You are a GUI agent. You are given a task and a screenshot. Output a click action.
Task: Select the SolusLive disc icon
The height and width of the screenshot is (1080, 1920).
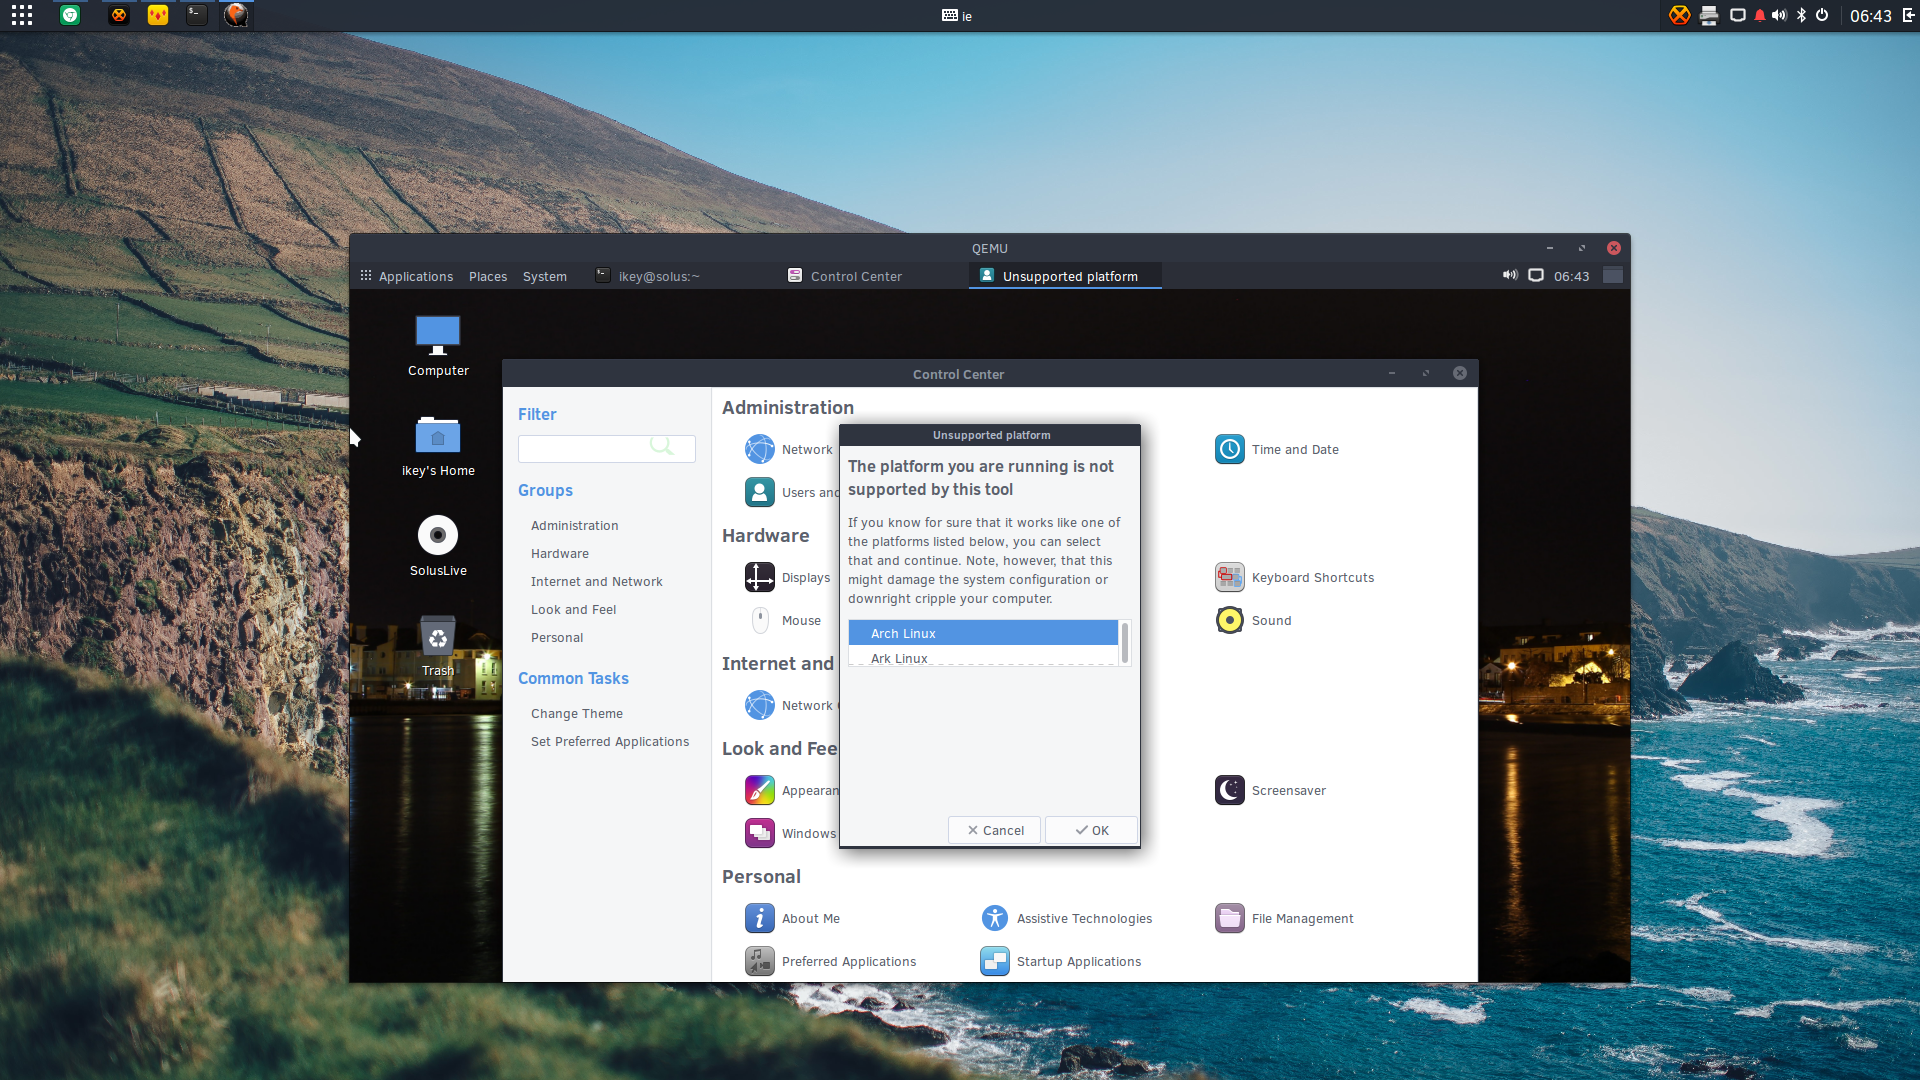pos(438,536)
